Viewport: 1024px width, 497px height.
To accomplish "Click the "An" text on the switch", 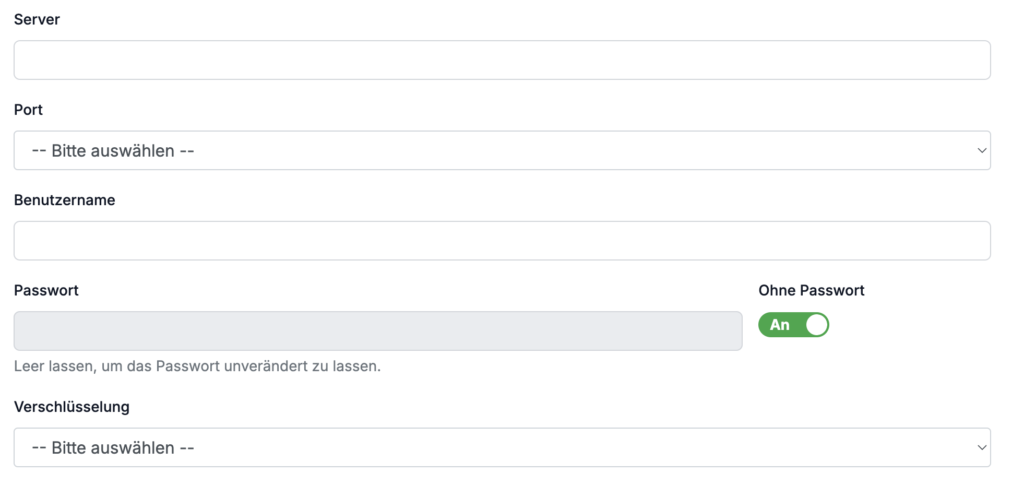I will pos(780,325).
